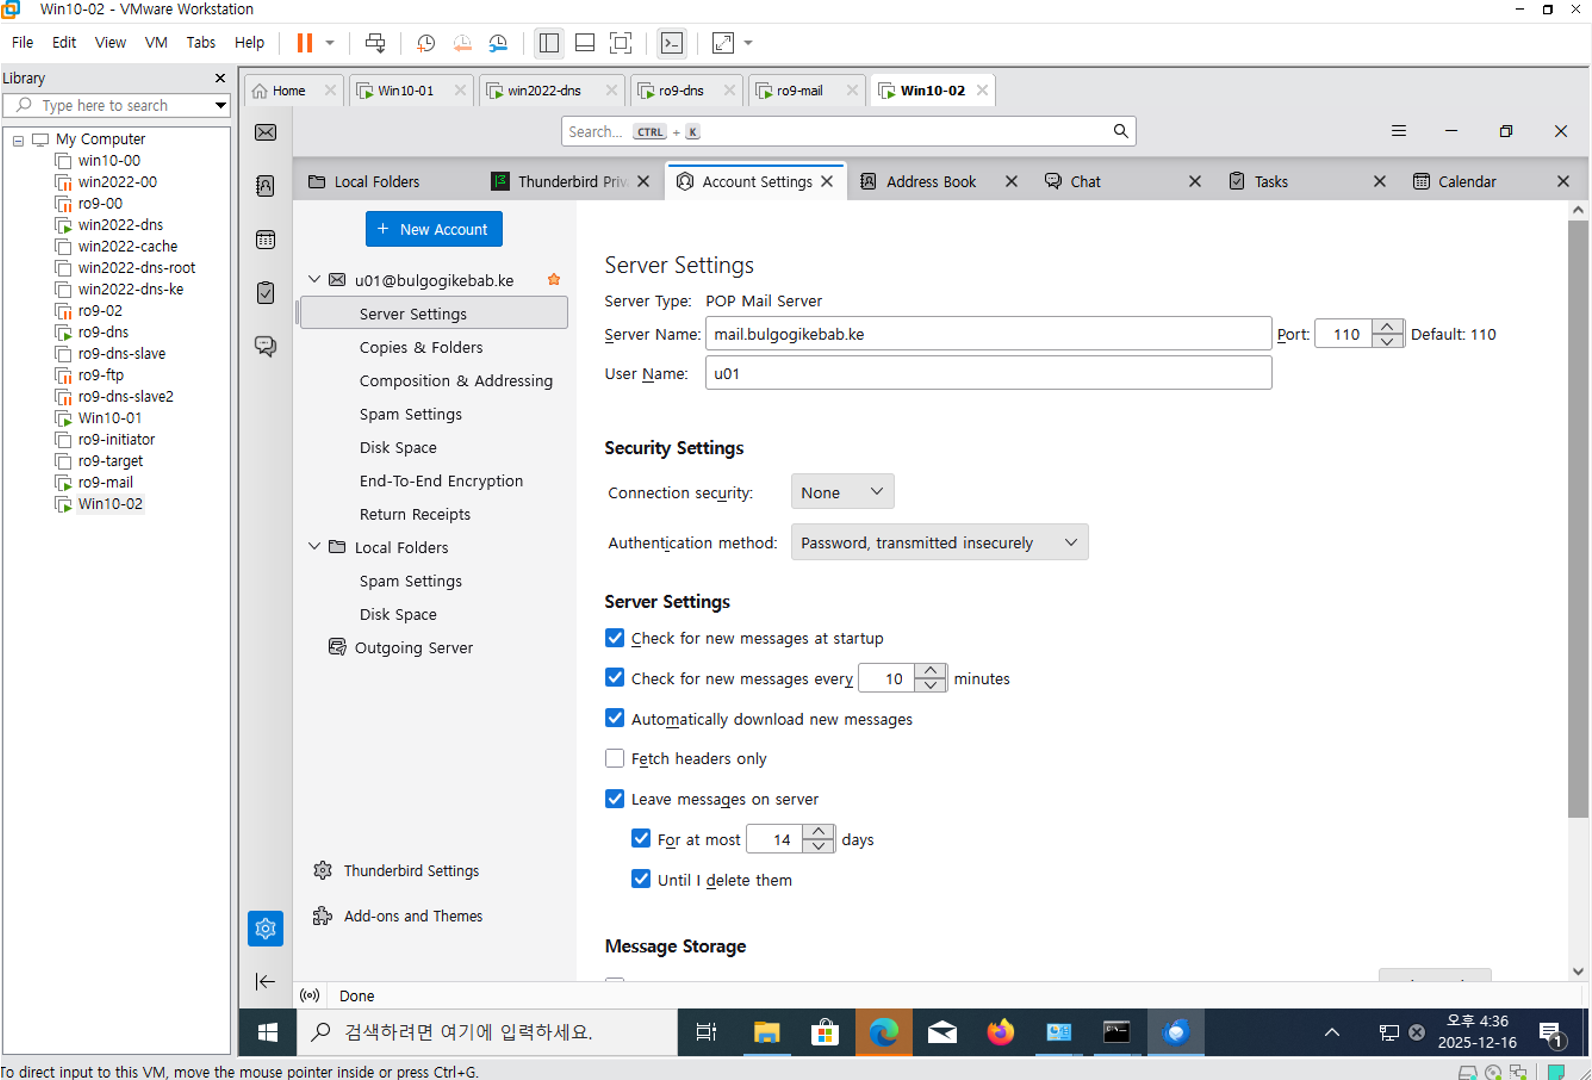This screenshot has height=1080, width=1592.
Task: Open Connection security dropdown
Action: (x=842, y=492)
